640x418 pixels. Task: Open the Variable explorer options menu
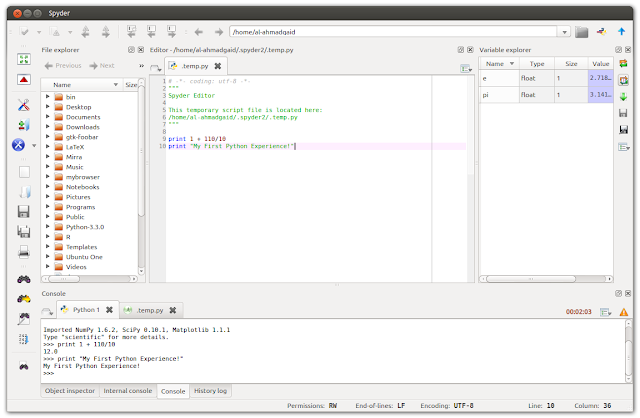pyautogui.click(x=624, y=147)
